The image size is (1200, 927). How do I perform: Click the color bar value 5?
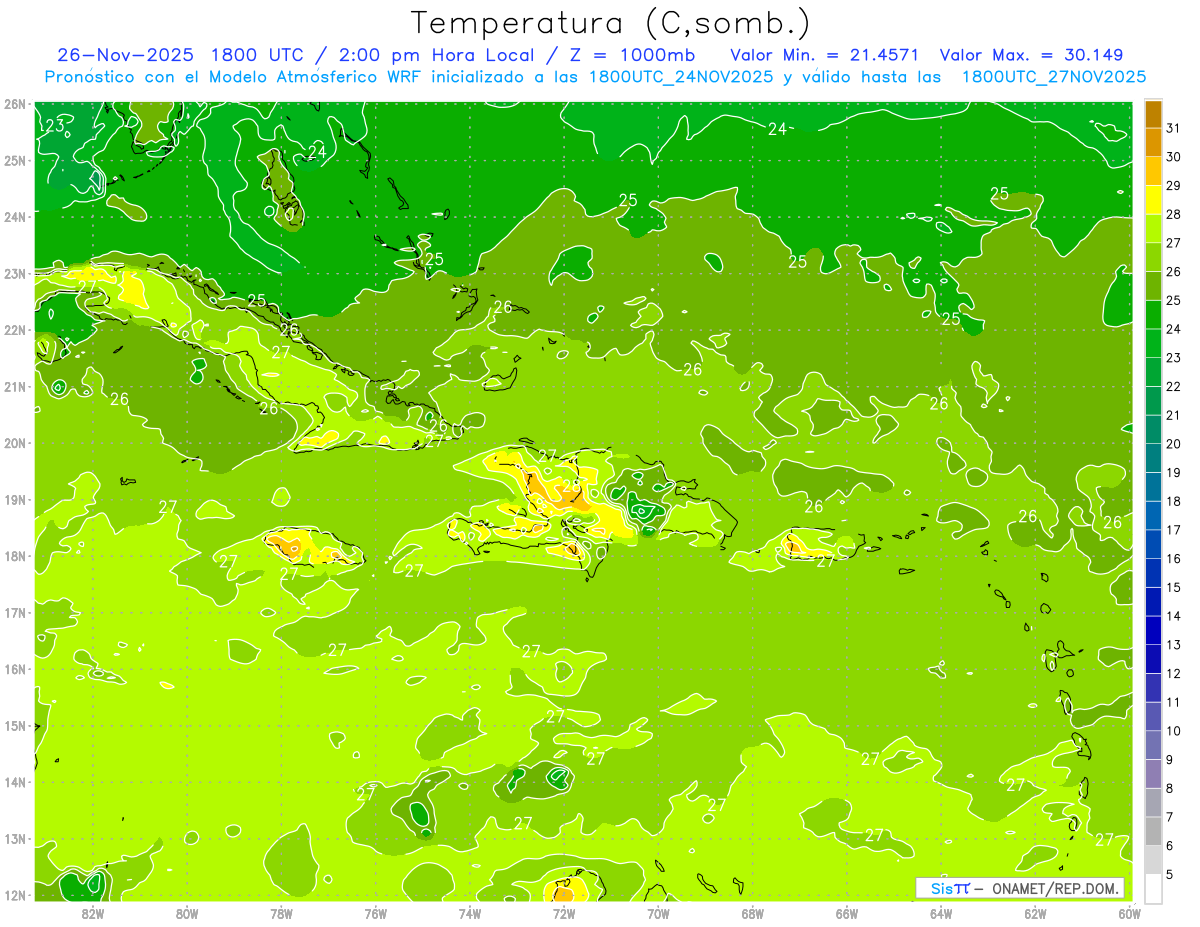1170,874
